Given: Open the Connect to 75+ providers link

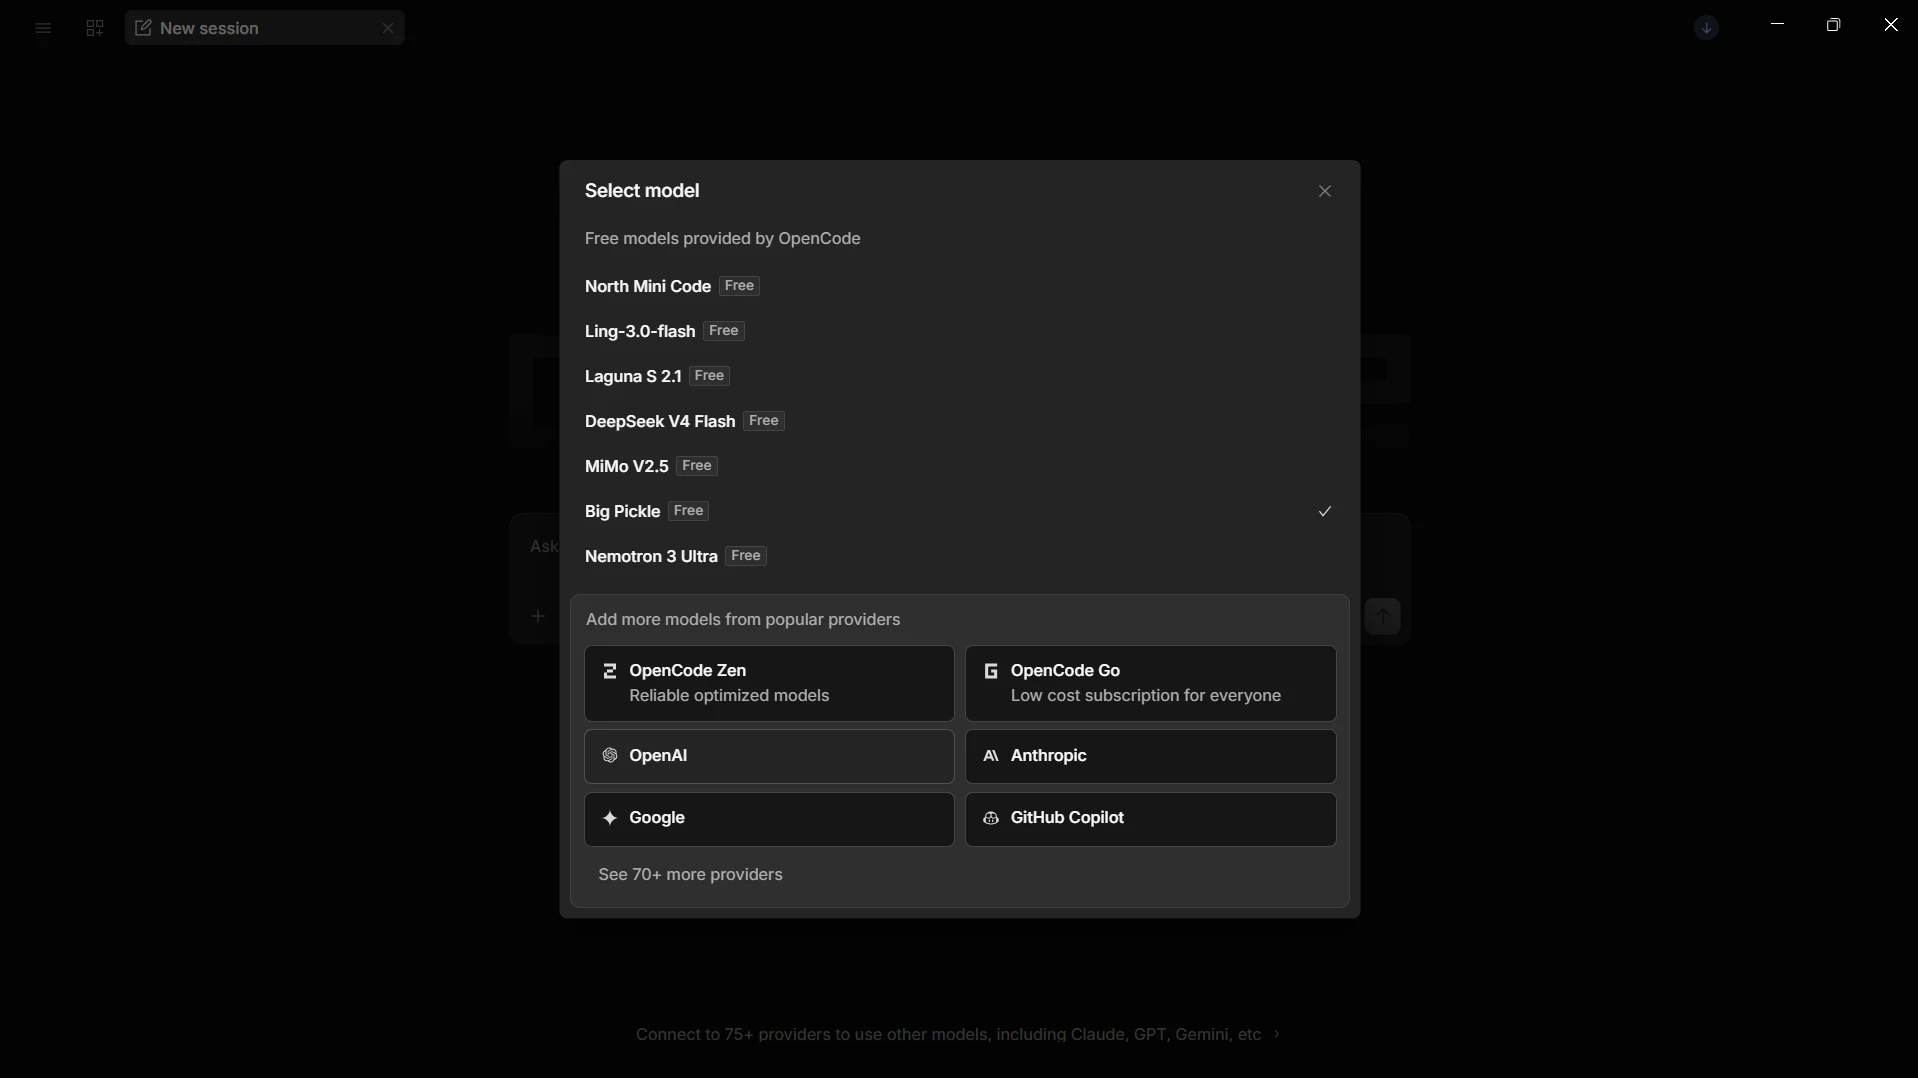Looking at the screenshot, I should coord(957,1035).
